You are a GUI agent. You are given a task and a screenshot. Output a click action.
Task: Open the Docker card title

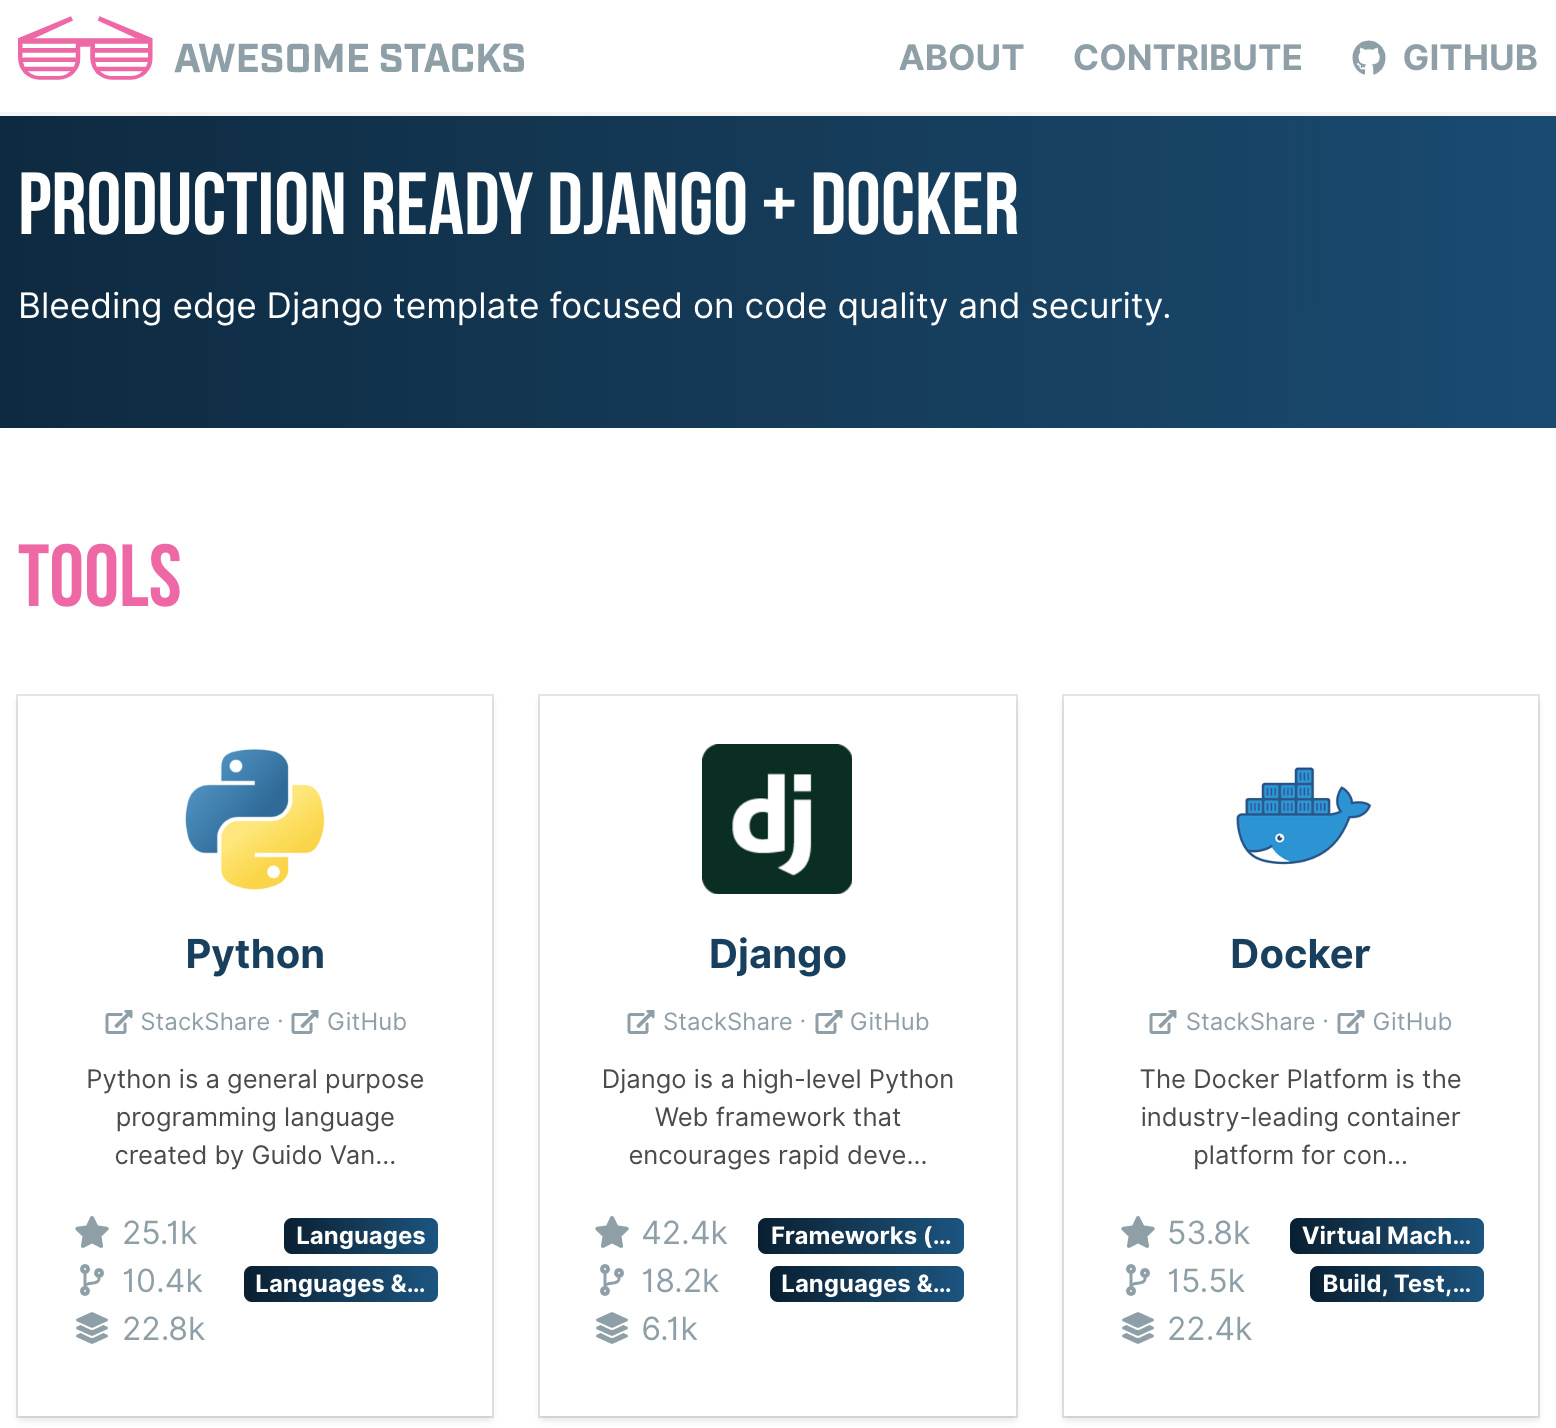tap(1300, 954)
